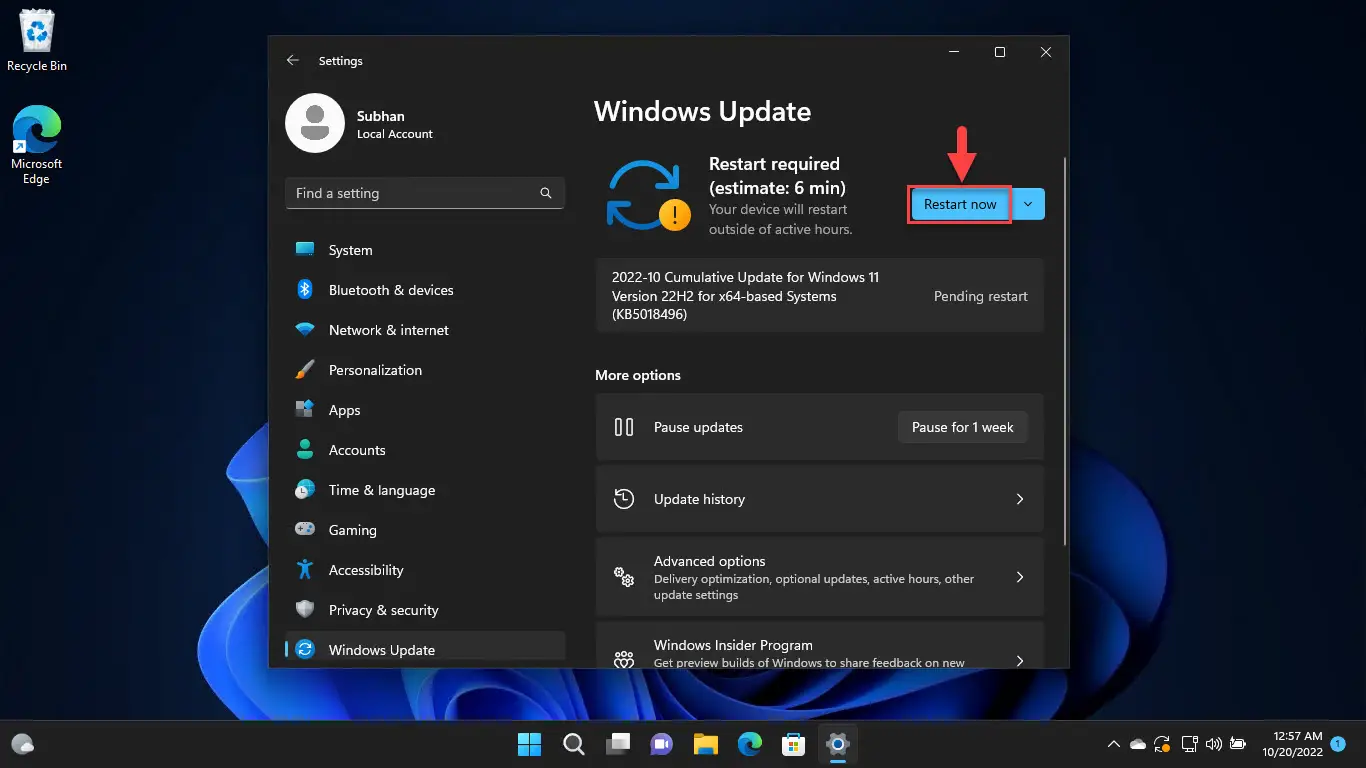Image resolution: width=1366 pixels, height=768 pixels.
Task: Click the Apps icon in sidebar
Action: point(305,410)
